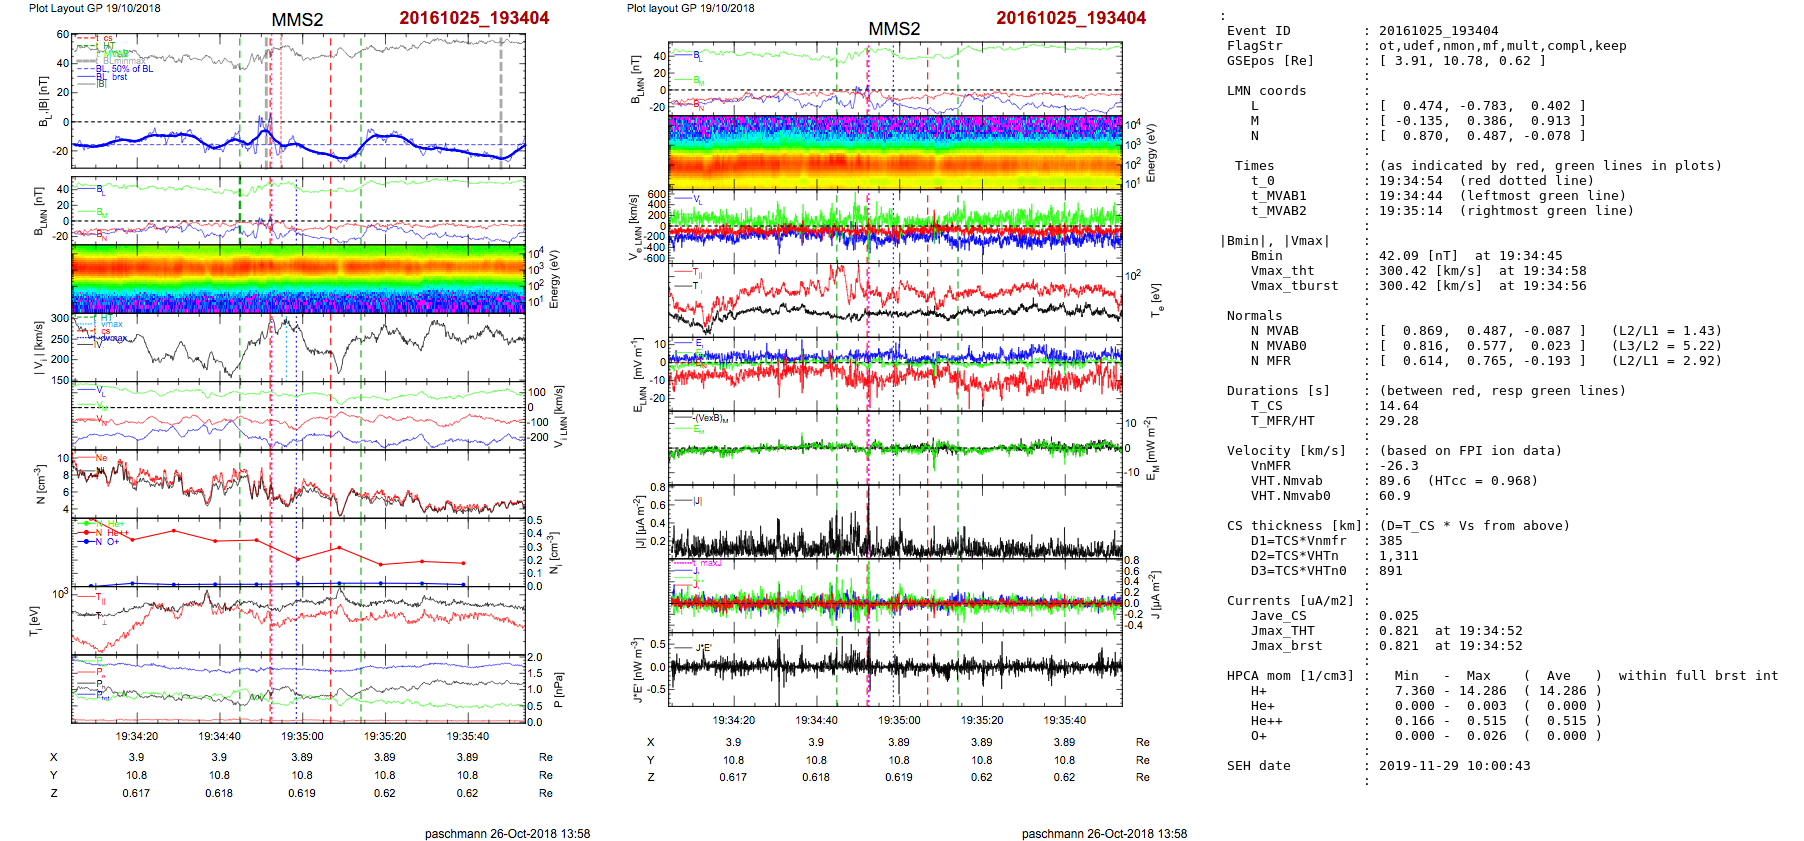Click the electron energy spectrogram in the right plot
This screenshot has height=841, width=1804.
[x=895, y=152]
